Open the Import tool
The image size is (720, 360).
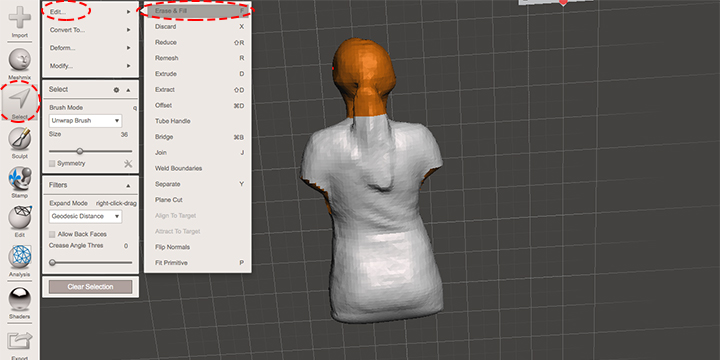coord(20,22)
